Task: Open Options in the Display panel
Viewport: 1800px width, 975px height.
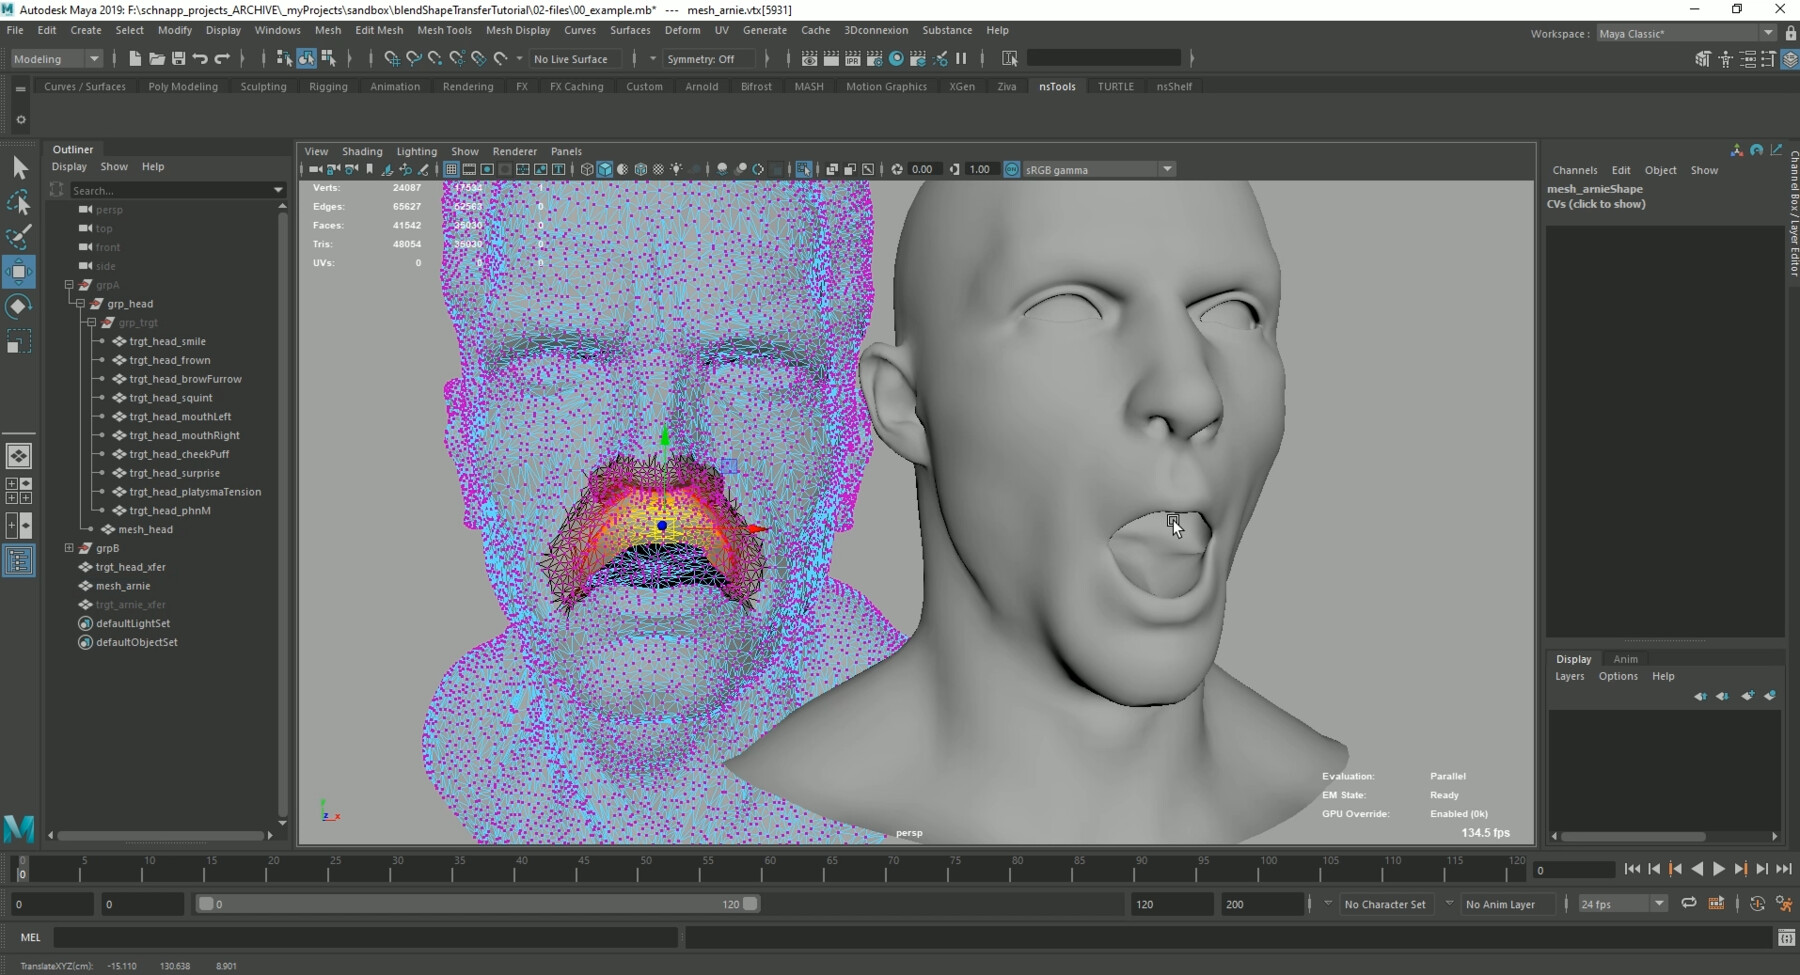Action: click(1619, 676)
